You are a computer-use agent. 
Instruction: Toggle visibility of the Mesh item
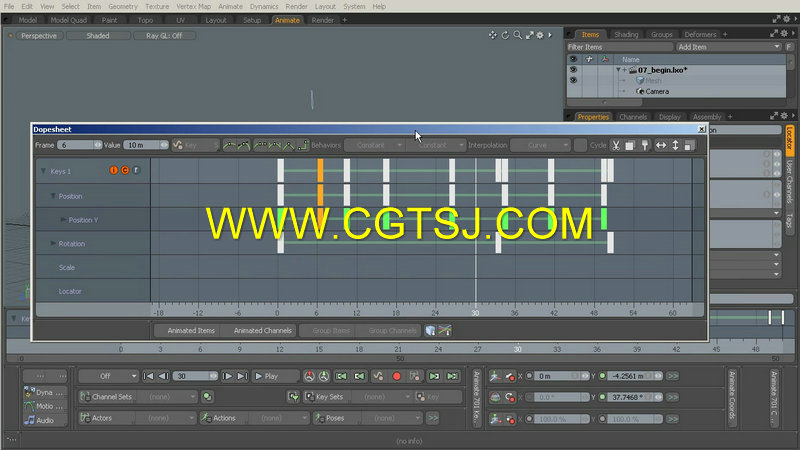573,81
